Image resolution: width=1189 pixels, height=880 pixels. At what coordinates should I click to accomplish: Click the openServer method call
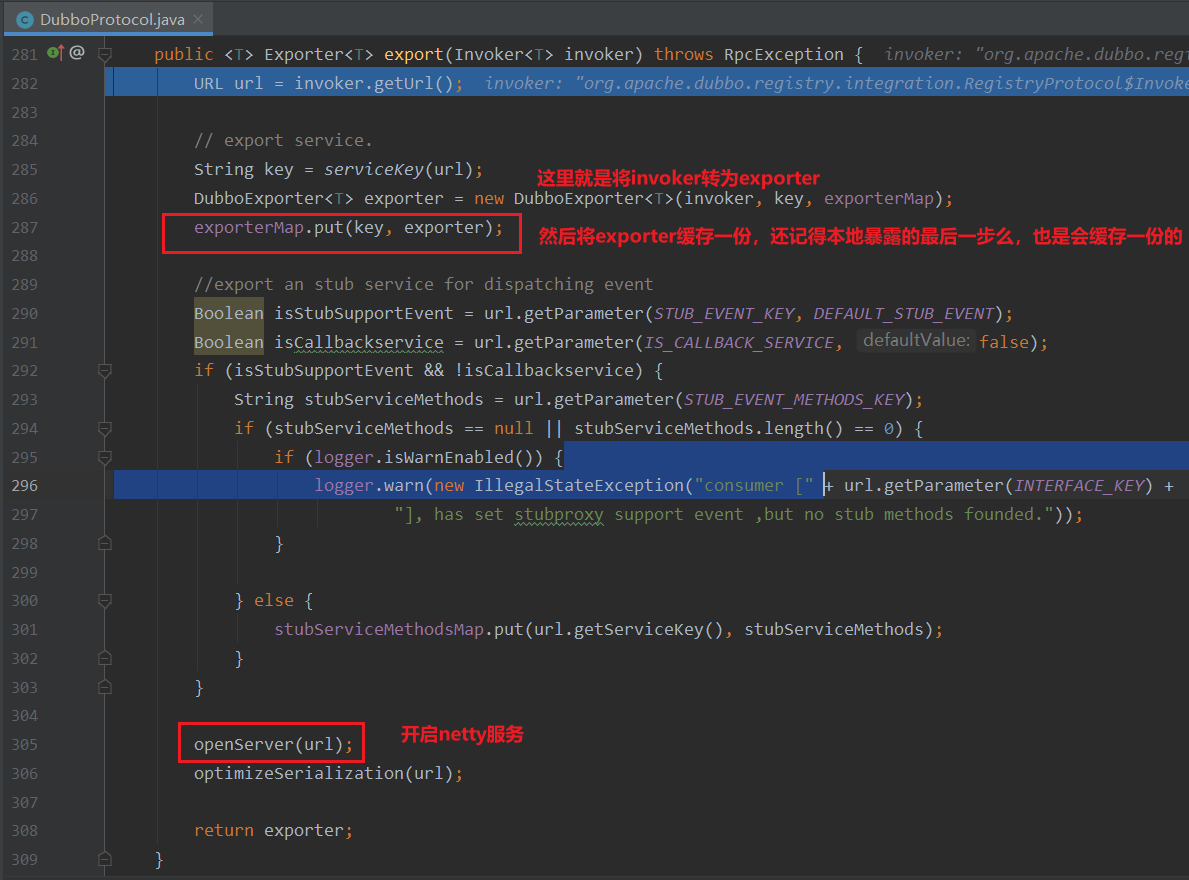coord(243,745)
